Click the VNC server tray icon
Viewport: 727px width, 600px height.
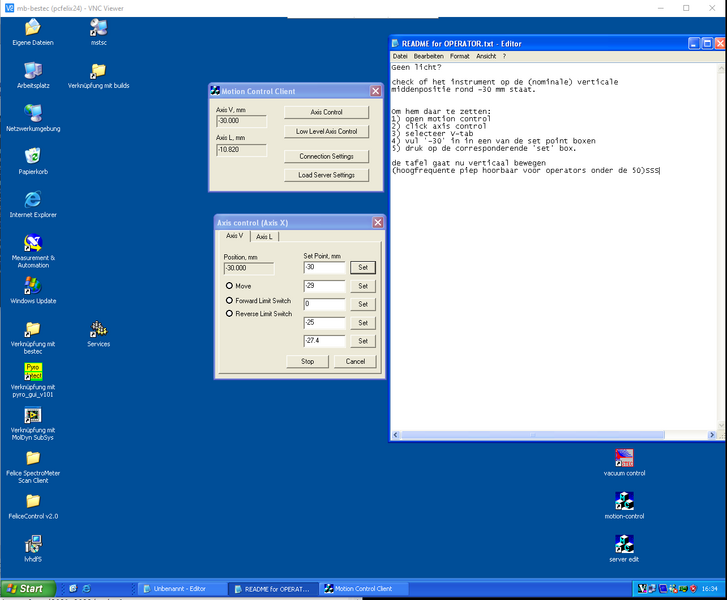point(642,589)
